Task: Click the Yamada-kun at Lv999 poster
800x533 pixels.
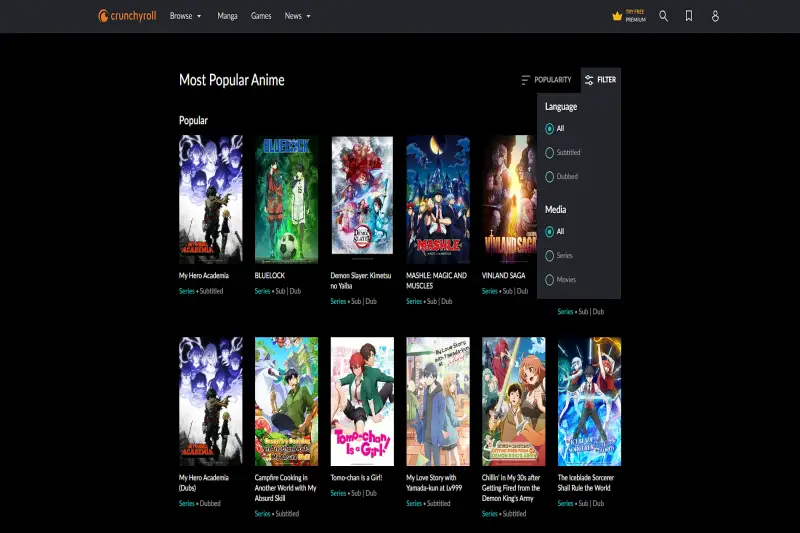Action: (x=438, y=401)
